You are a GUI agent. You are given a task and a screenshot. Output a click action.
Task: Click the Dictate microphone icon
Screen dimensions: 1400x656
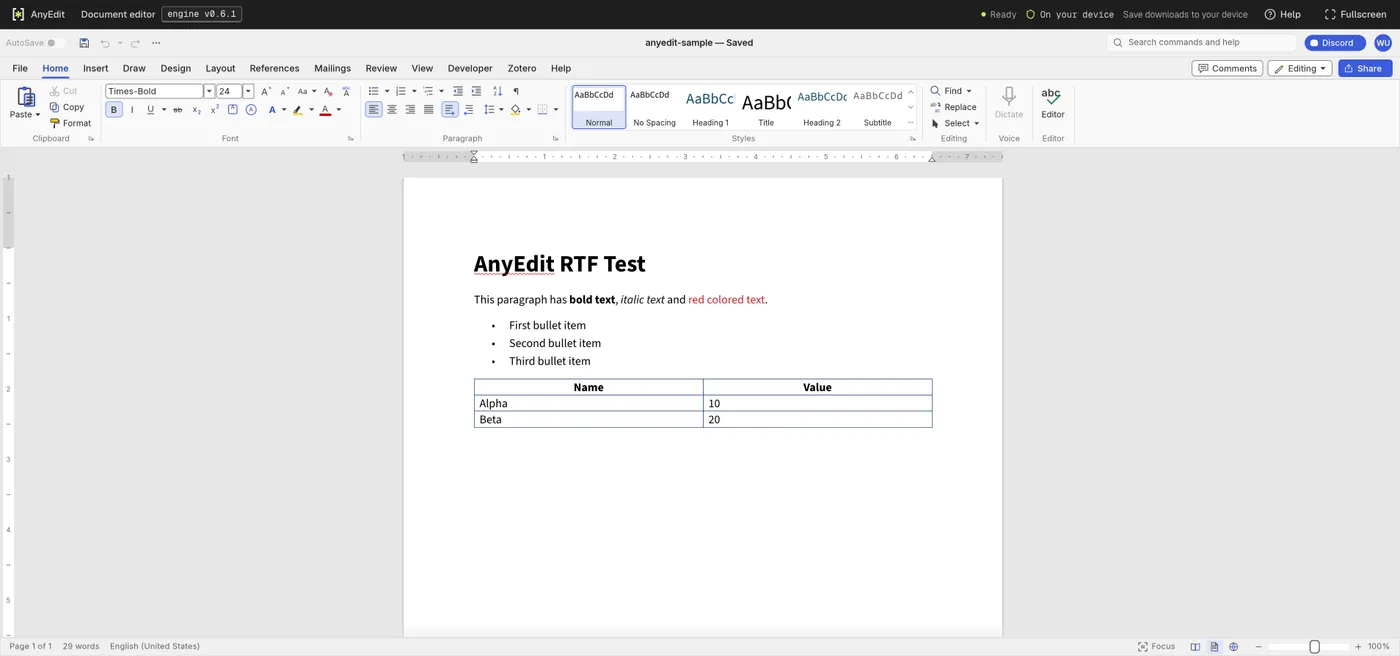point(1009,96)
